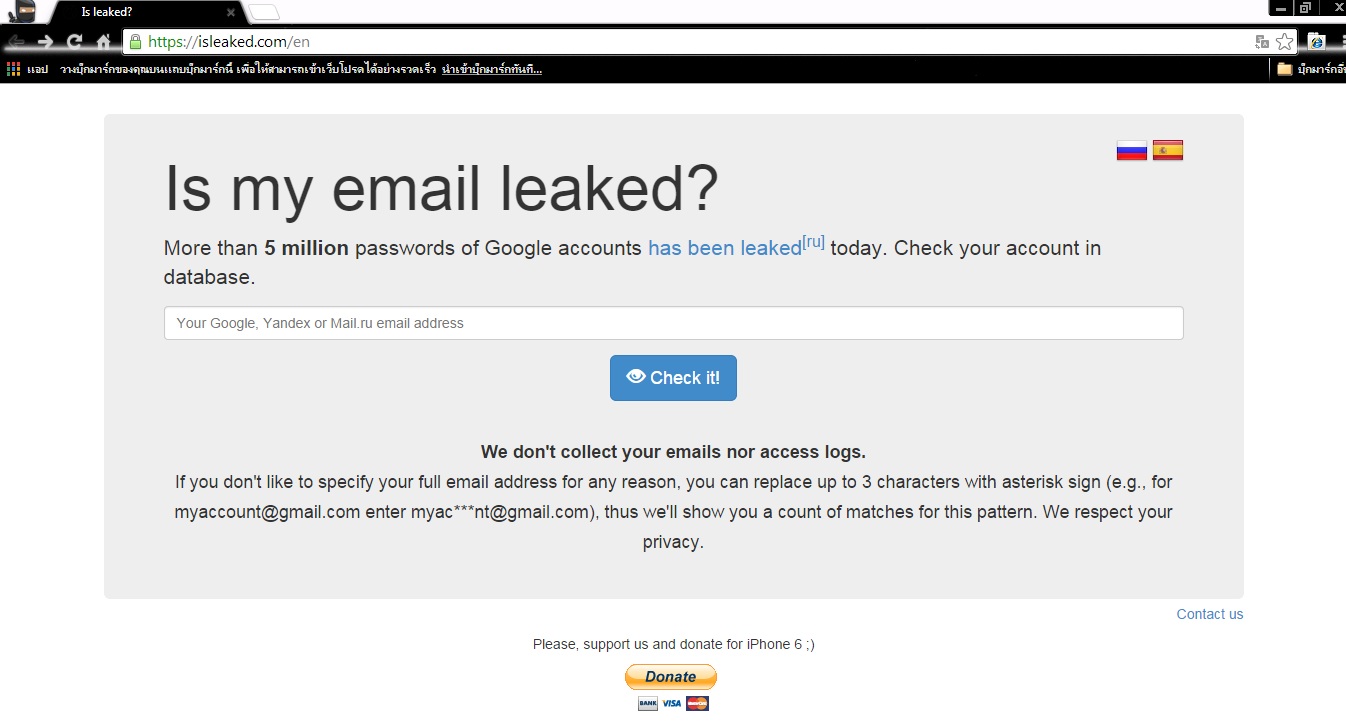Reload the current page
The width and height of the screenshot is (1346, 723).
click(74, 42)
